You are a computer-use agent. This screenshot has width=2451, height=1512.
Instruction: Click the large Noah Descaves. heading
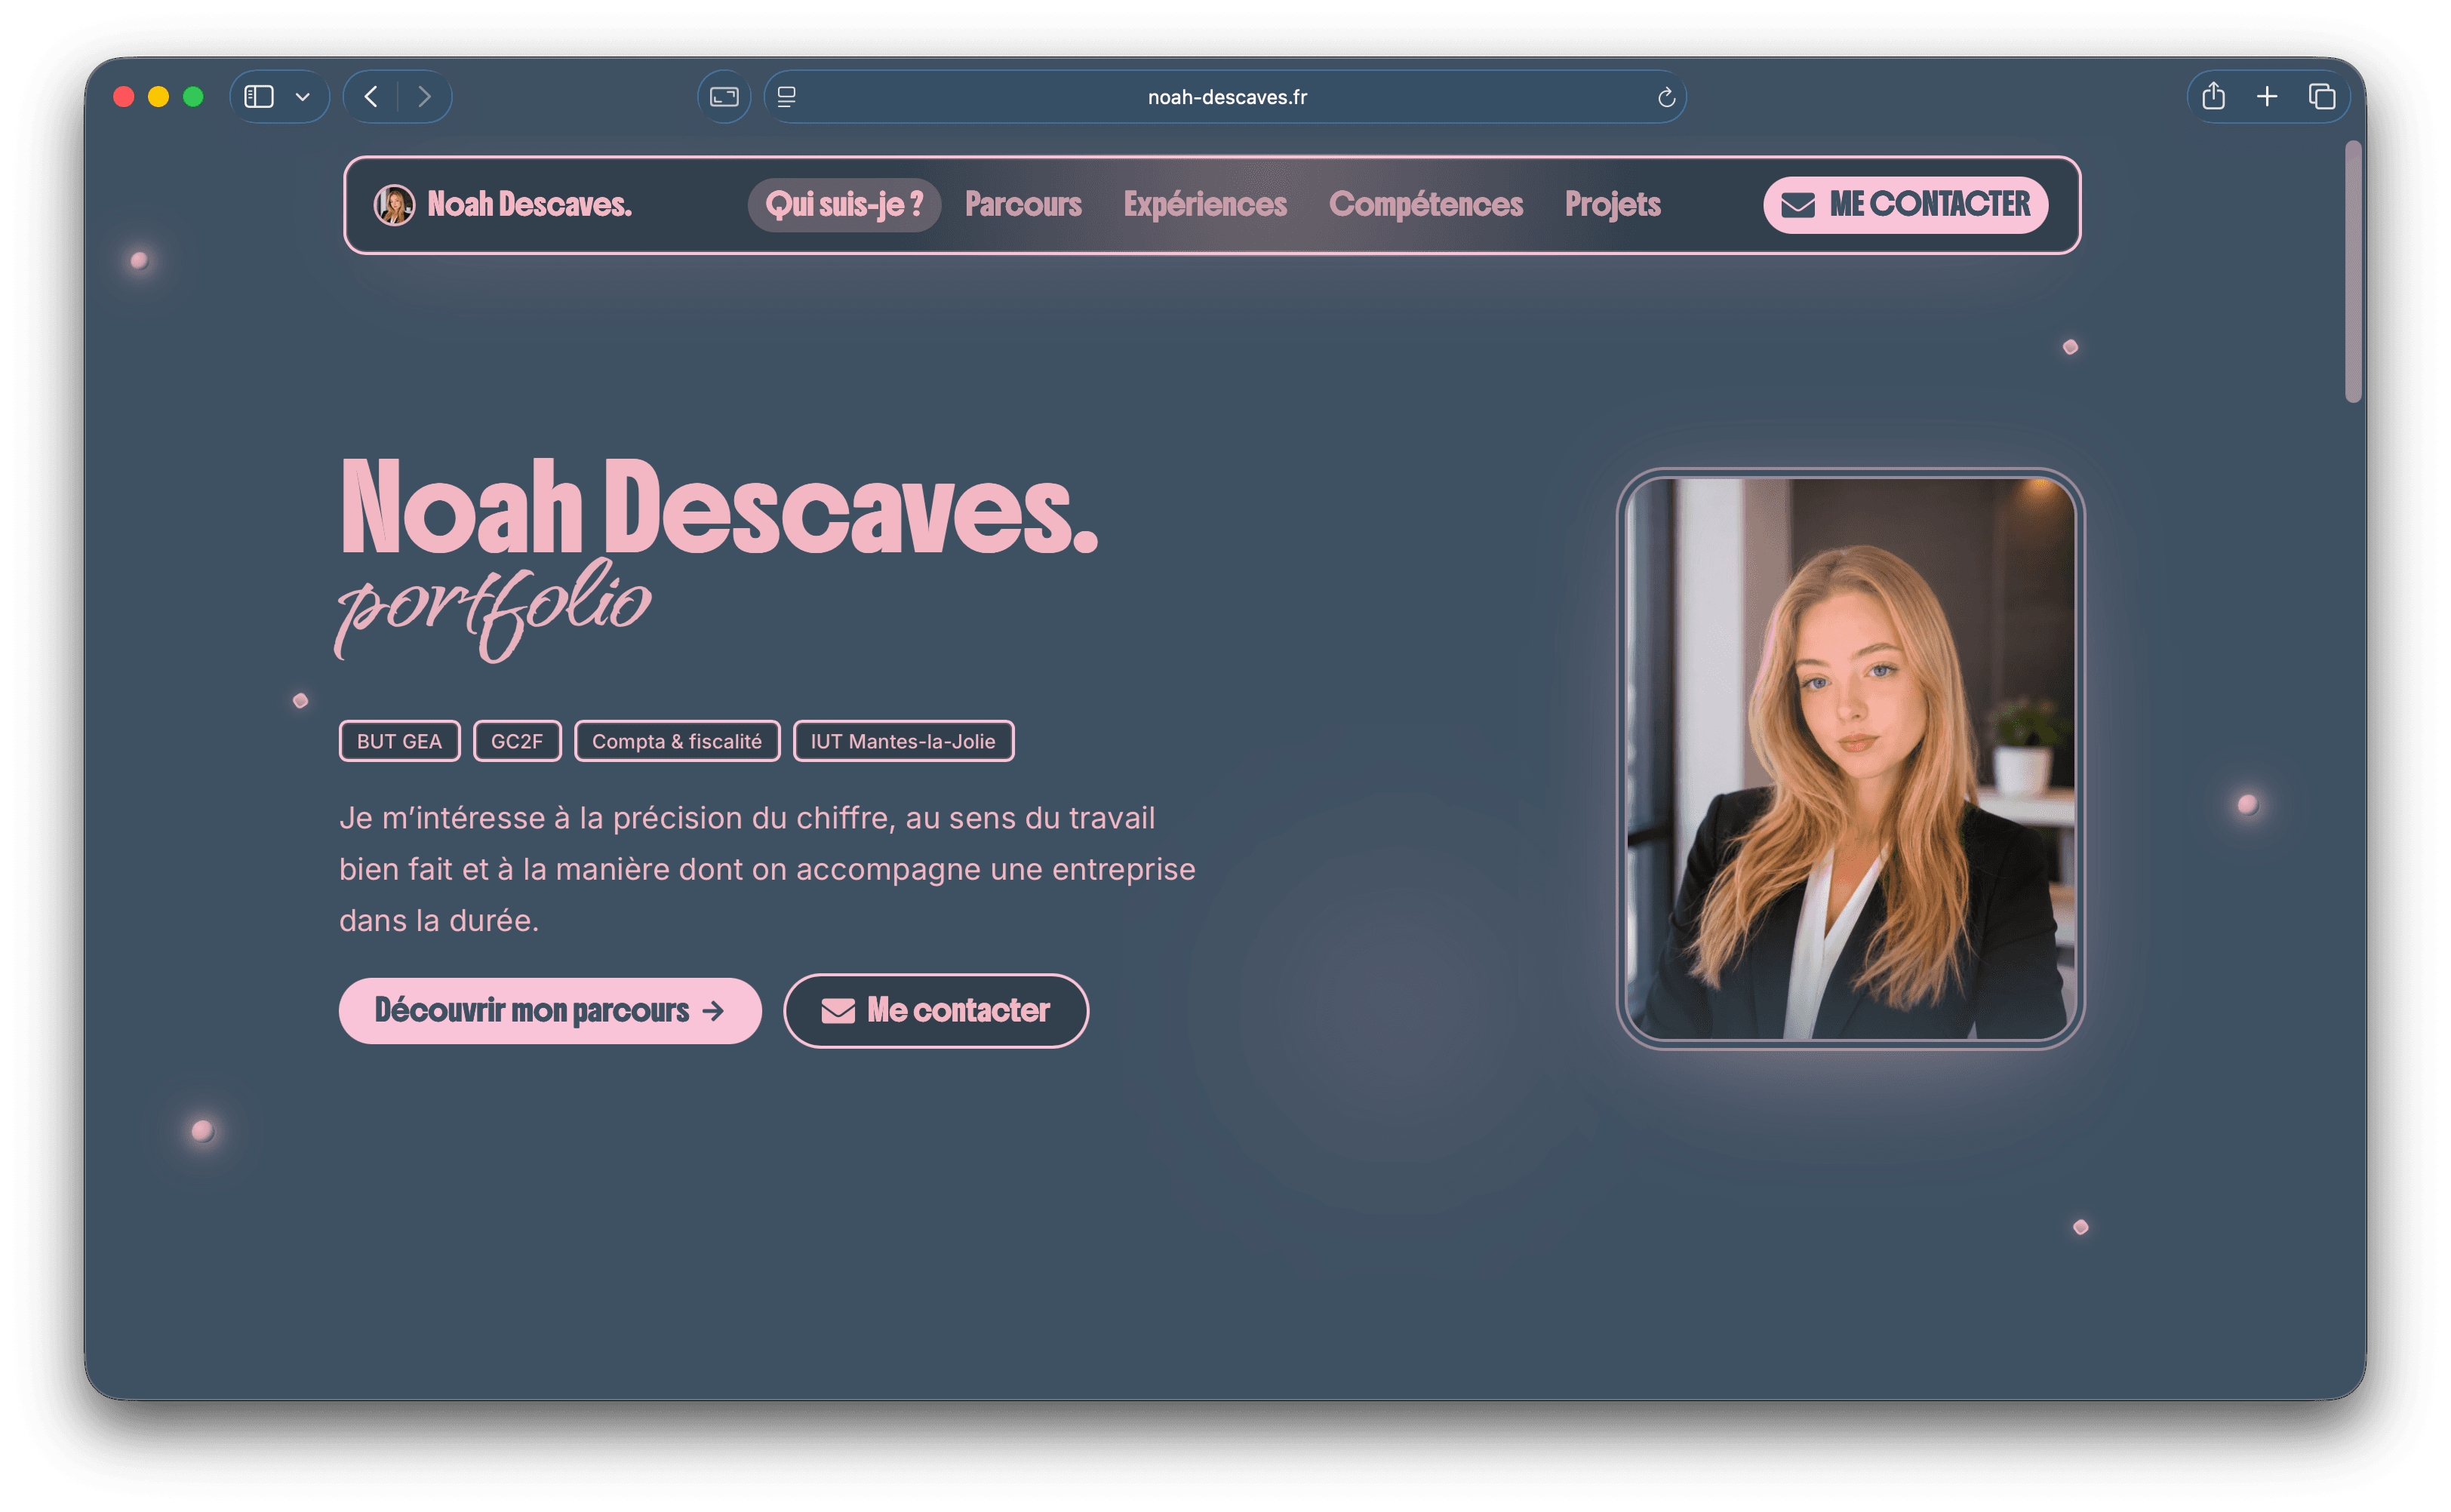(719, 507)
